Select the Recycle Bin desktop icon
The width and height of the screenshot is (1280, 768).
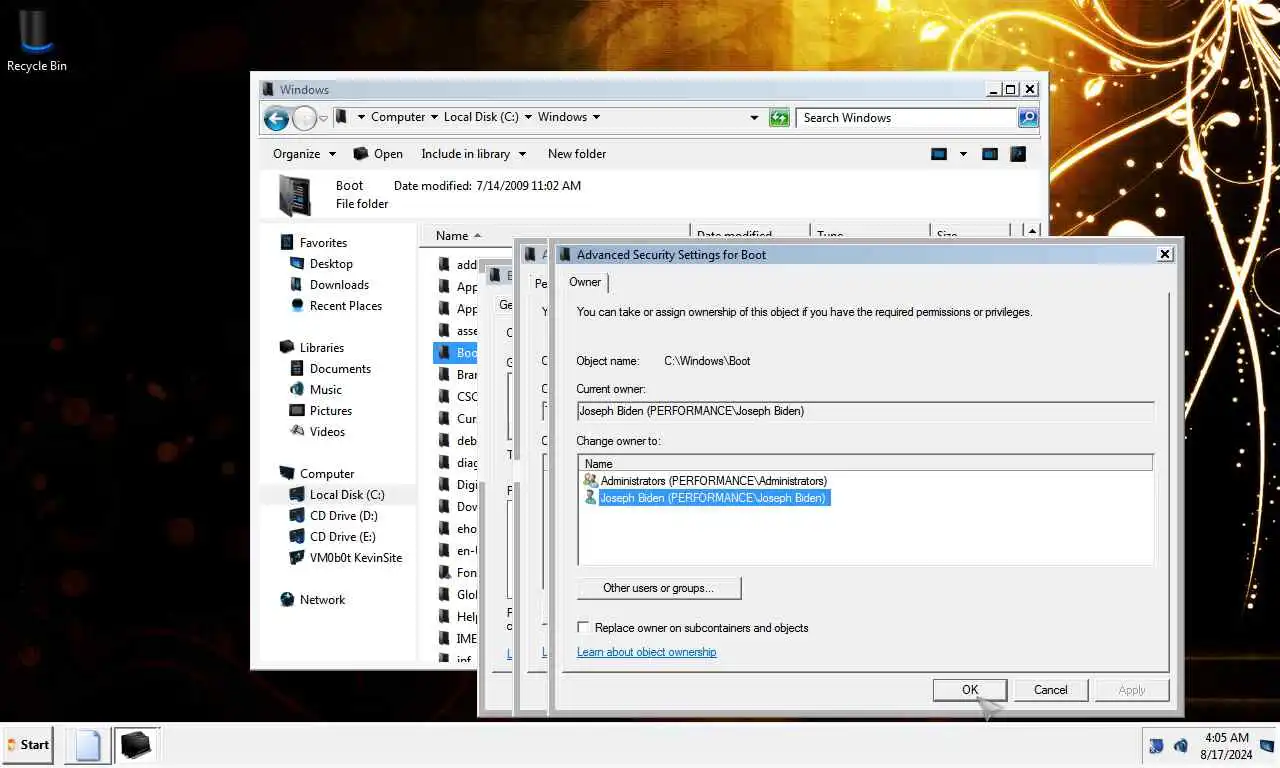(36, 40)
